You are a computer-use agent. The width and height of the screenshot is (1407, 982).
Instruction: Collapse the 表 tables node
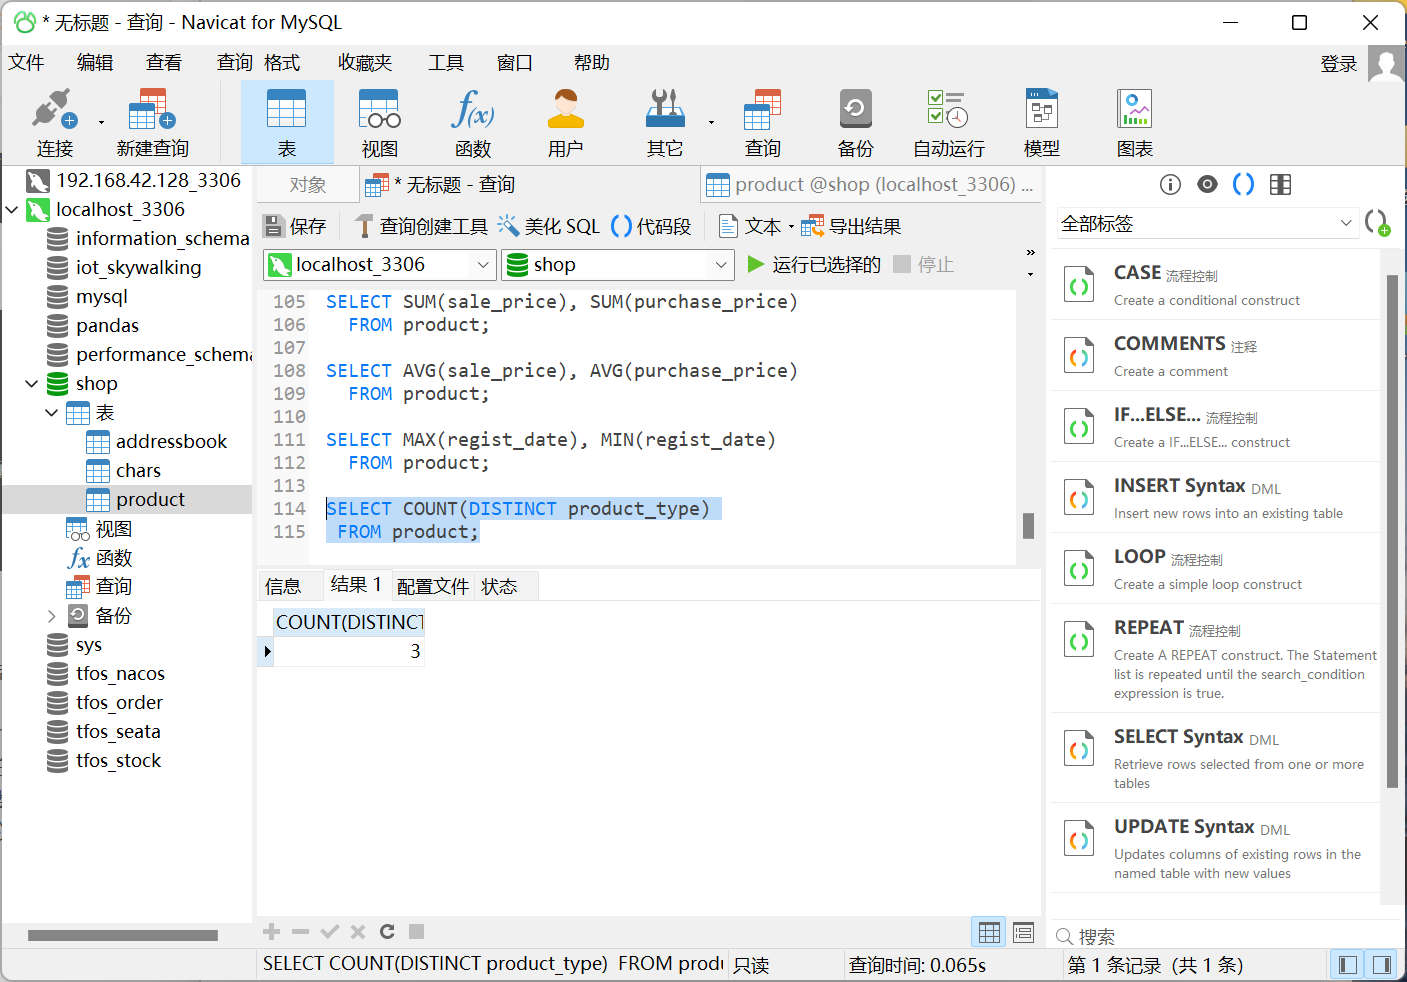coord(52,413)
